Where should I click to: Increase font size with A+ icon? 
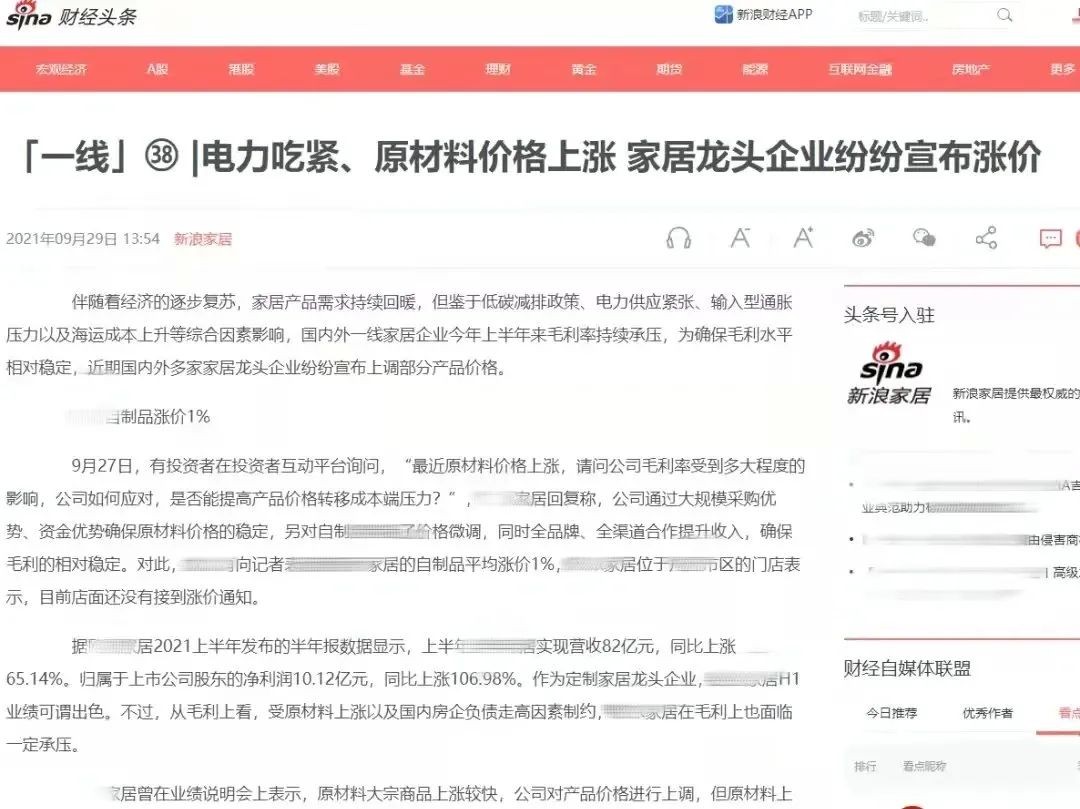point(803,238)
